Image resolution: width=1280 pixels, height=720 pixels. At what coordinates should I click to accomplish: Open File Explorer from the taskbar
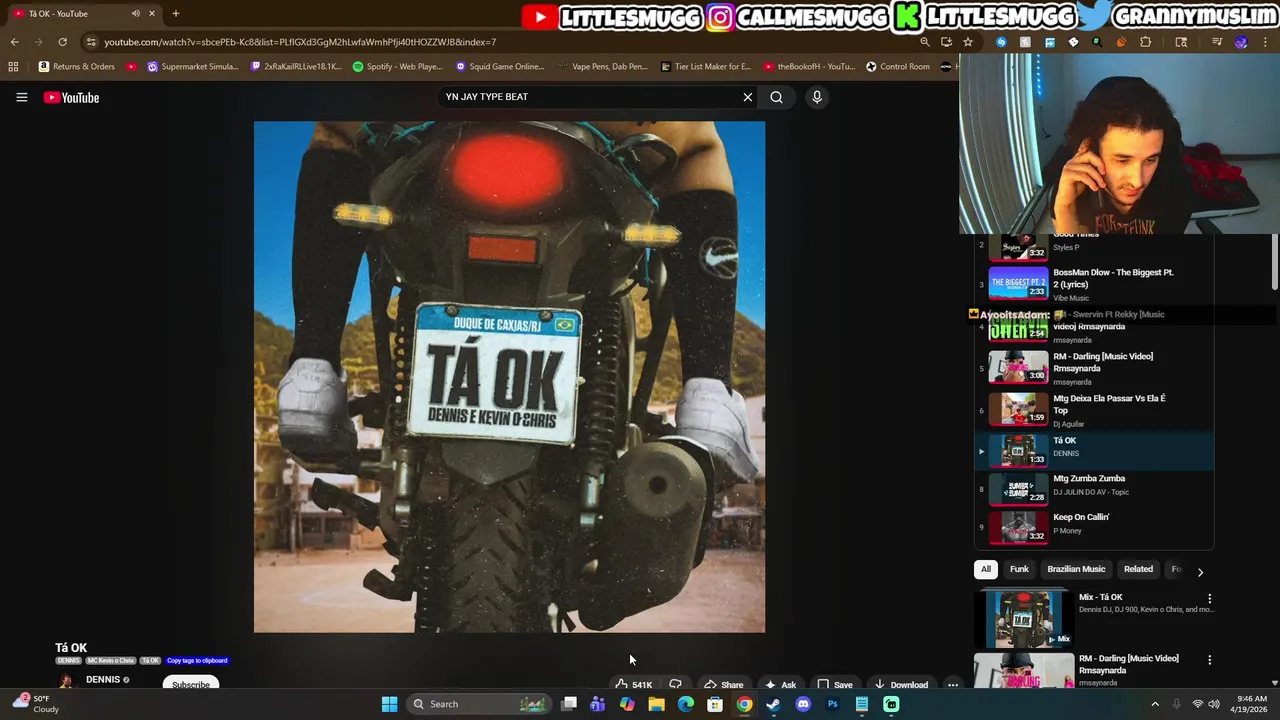coord(656,704)
